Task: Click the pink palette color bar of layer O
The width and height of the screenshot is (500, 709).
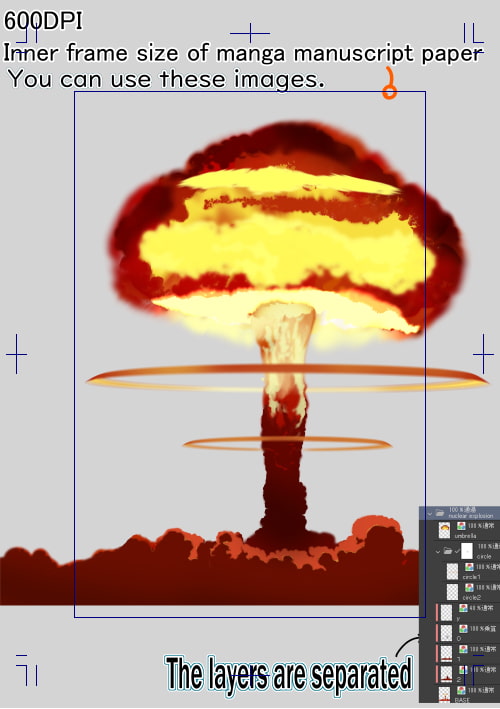Action: 437,633
